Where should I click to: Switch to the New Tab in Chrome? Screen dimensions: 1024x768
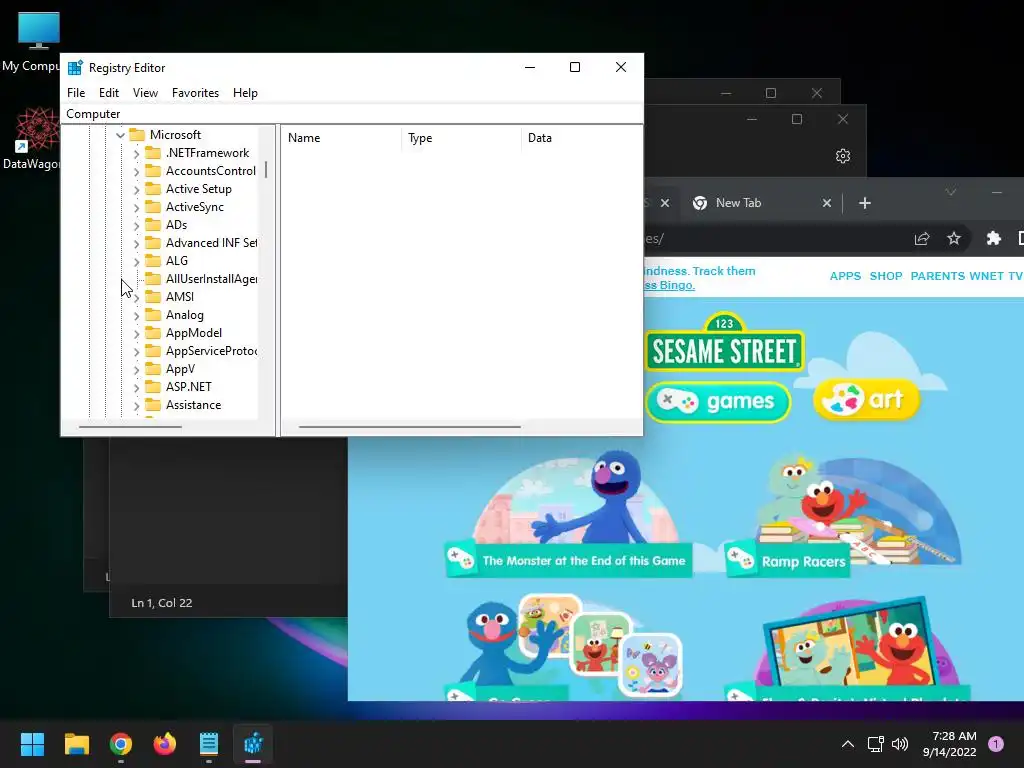738,203
